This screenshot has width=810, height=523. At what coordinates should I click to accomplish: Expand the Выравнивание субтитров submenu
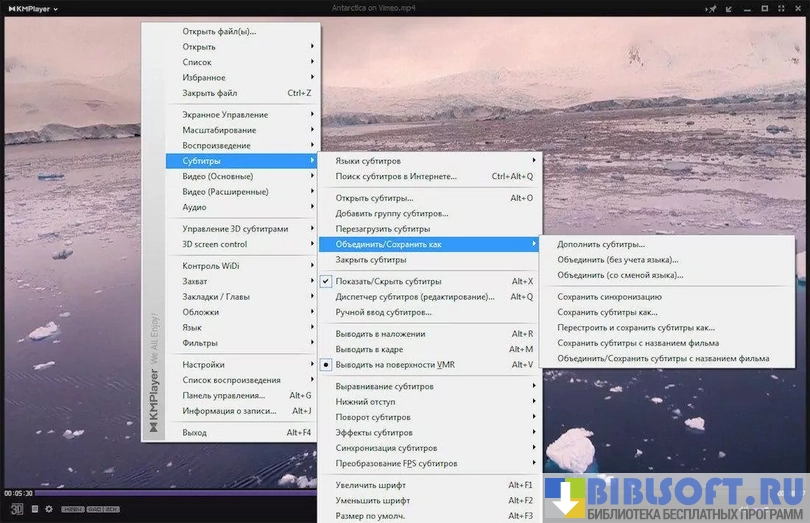pyautogui.click(x=384, y=386)
